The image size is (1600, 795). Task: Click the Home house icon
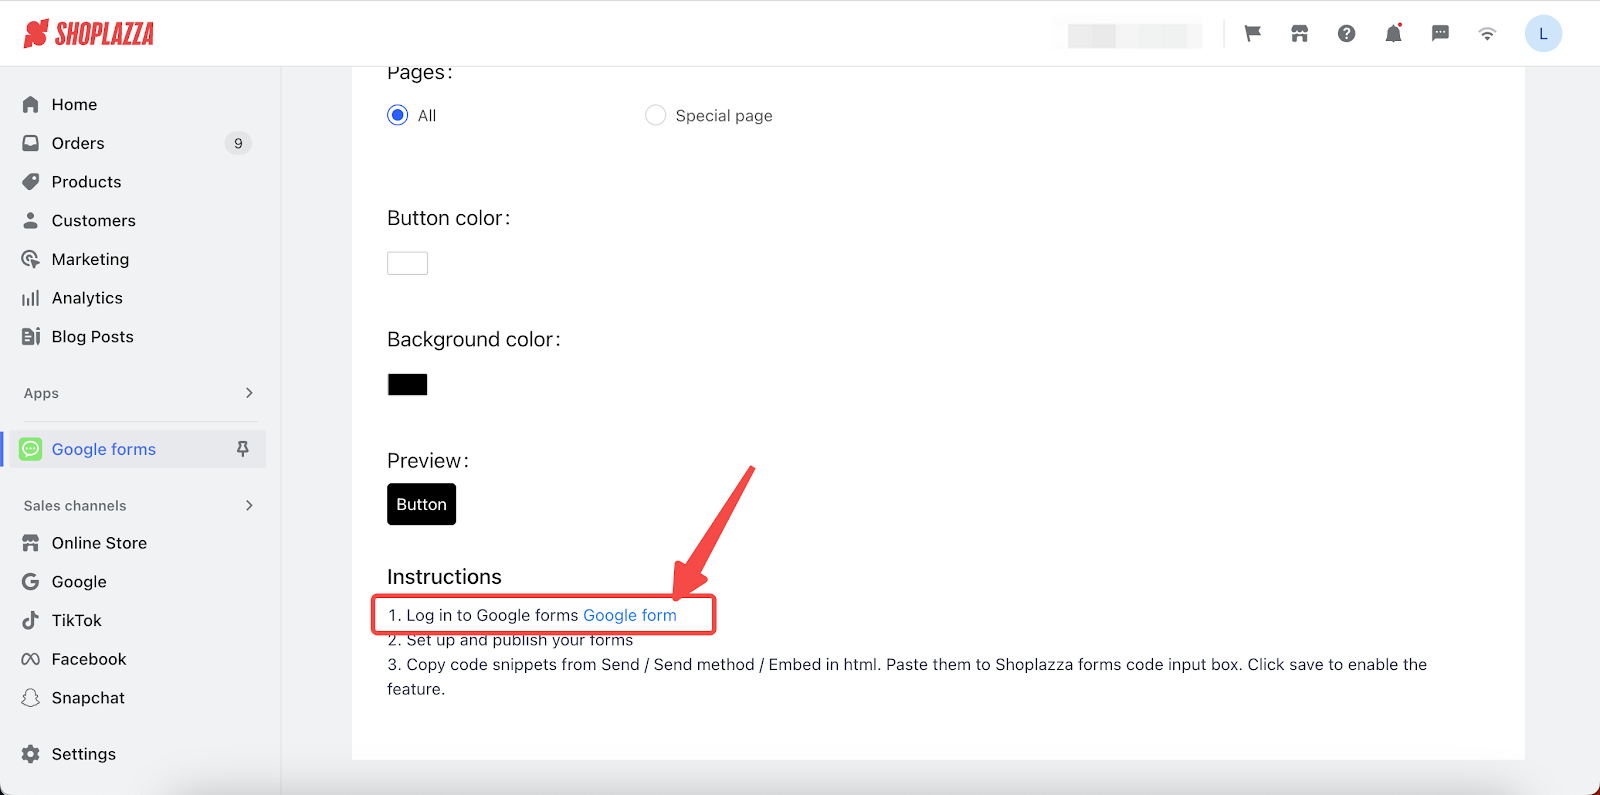coord(31,104)
